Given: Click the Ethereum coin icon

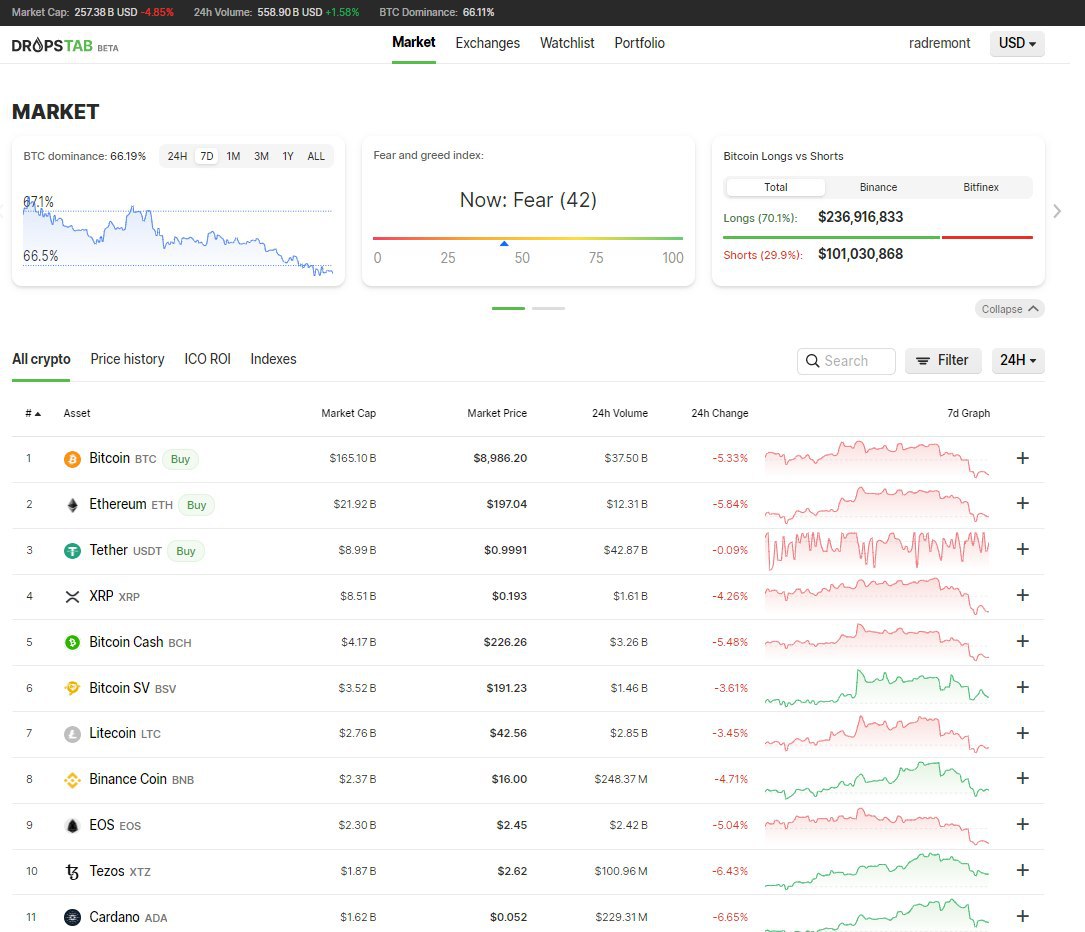Looking at the screenshot, I should 72,505.
